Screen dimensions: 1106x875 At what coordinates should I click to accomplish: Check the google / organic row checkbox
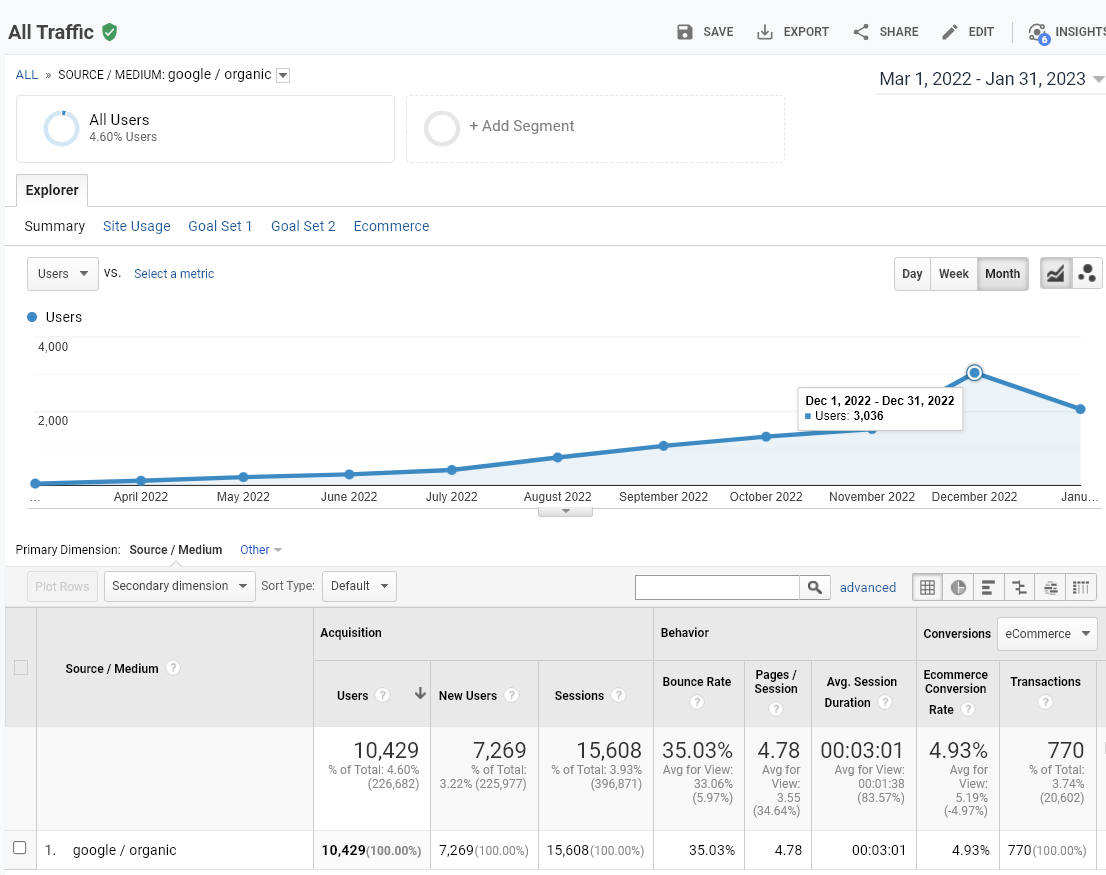pos(20,848)
